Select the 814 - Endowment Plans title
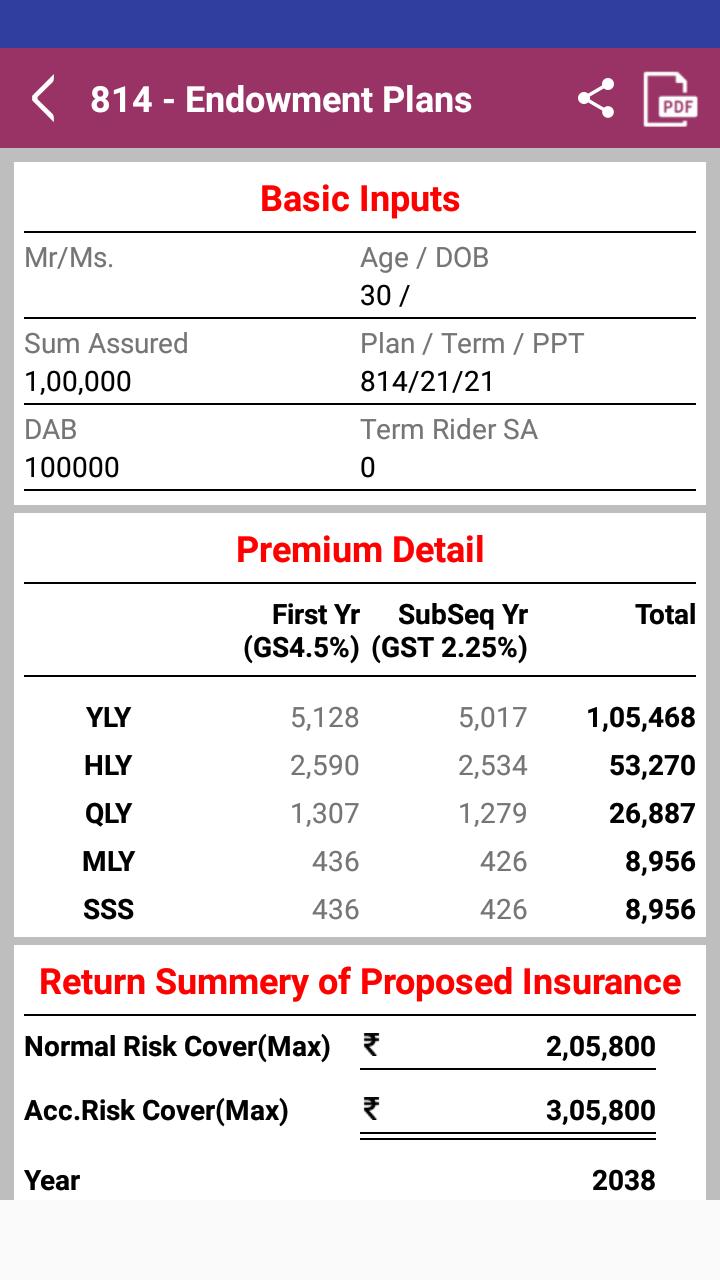The width and height of the screenshot is (720, 1280). pyautogui.click(x=281, y=100)
